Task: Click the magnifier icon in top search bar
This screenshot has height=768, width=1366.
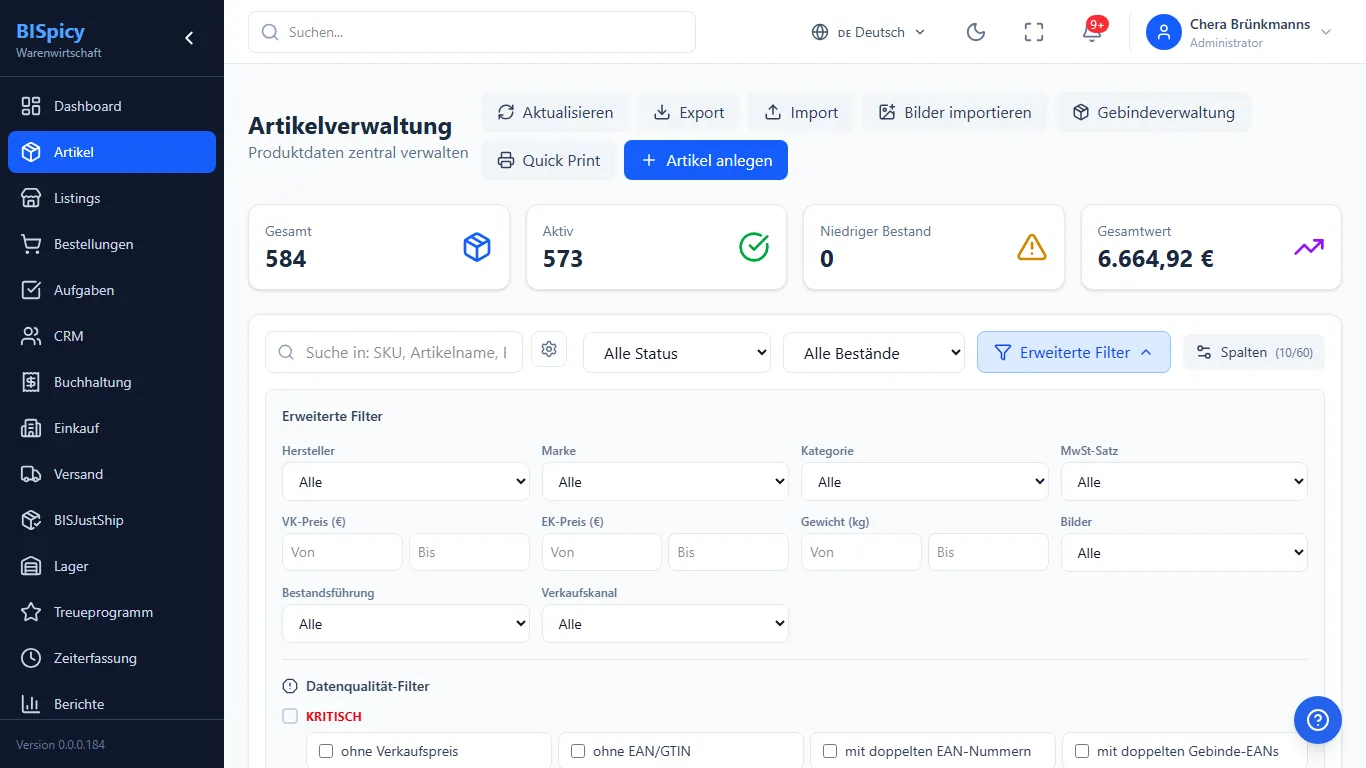Action: click(269, 32)
